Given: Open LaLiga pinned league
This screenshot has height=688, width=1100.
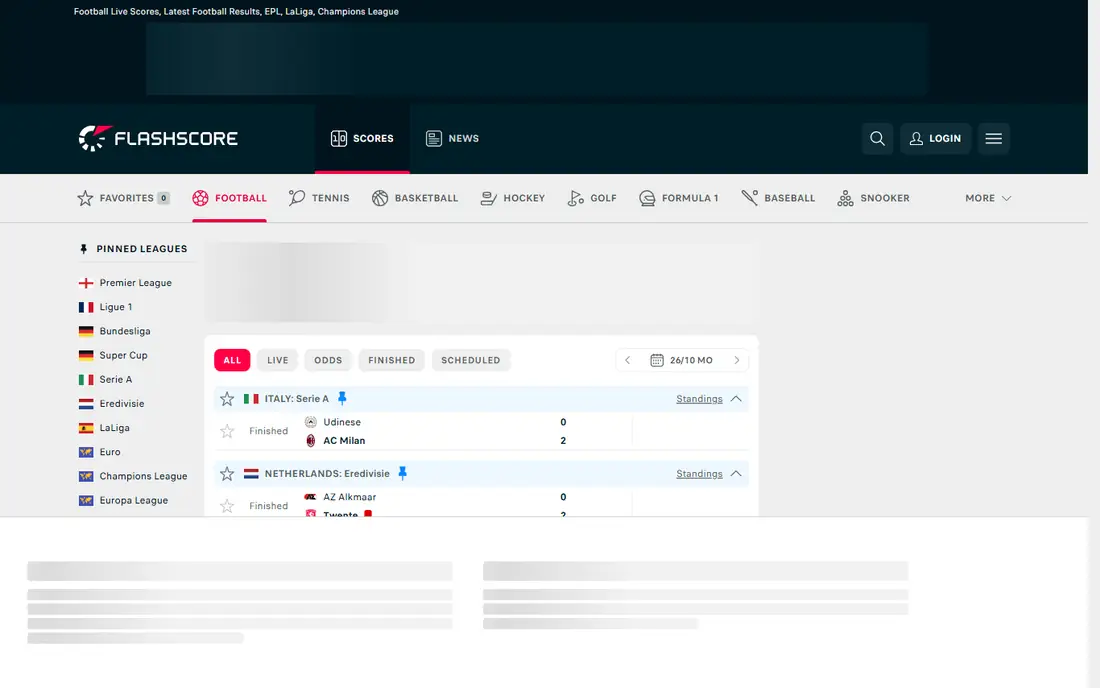Looking at the screenshot, I should click(104, 428).
